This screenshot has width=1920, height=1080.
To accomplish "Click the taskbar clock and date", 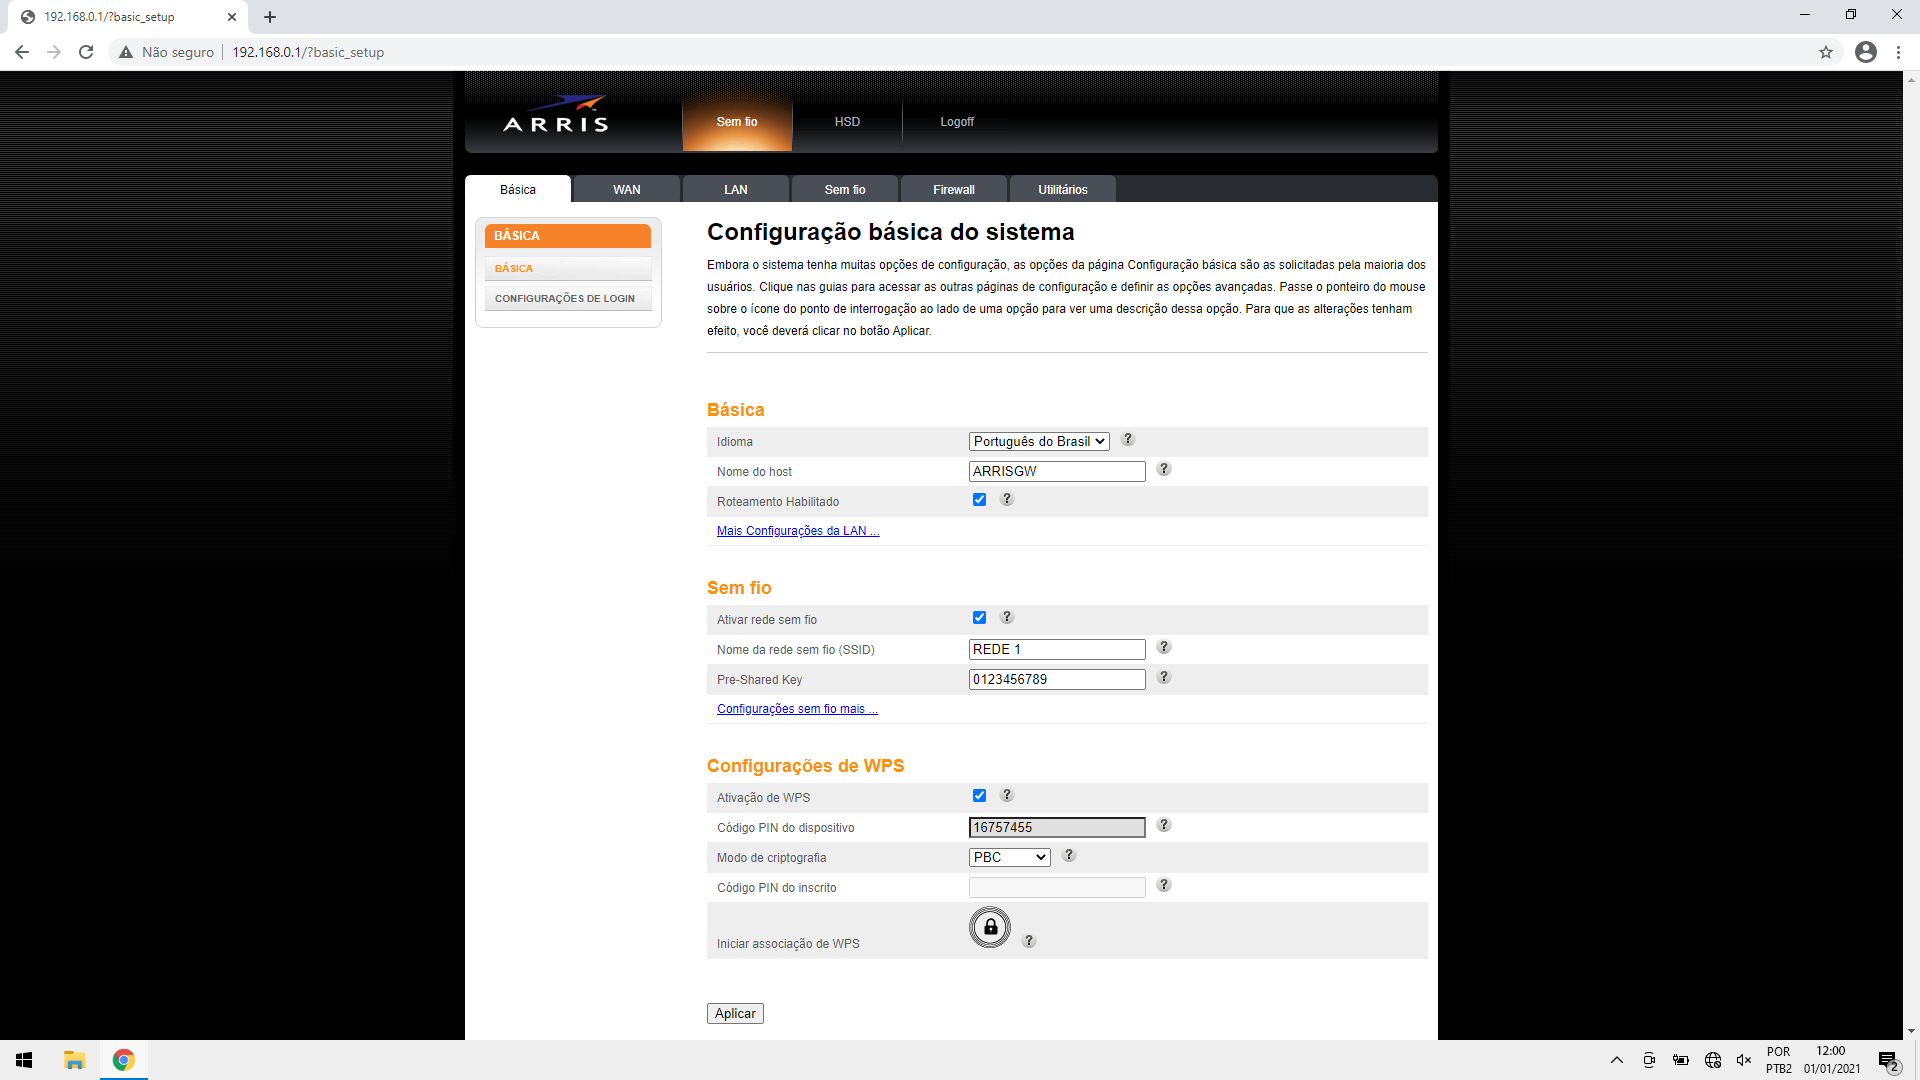I will click(x=1832, y=1060).
